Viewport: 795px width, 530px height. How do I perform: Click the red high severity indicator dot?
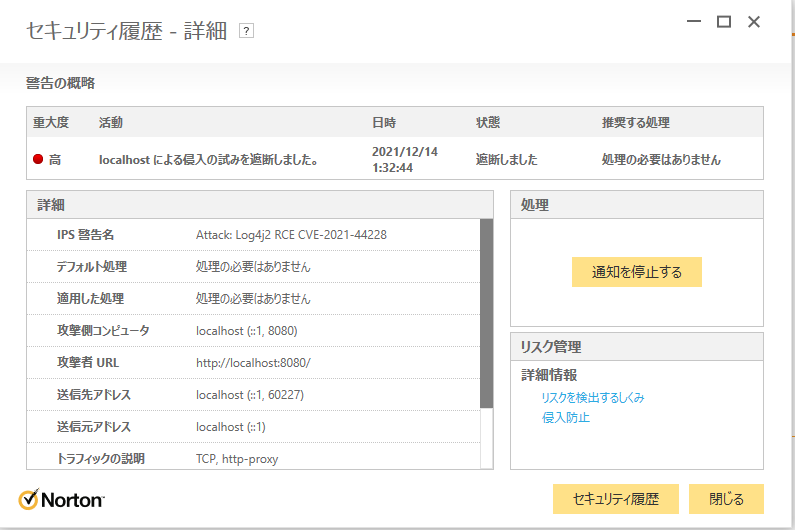pyautogui.click(x=38, y=159)
